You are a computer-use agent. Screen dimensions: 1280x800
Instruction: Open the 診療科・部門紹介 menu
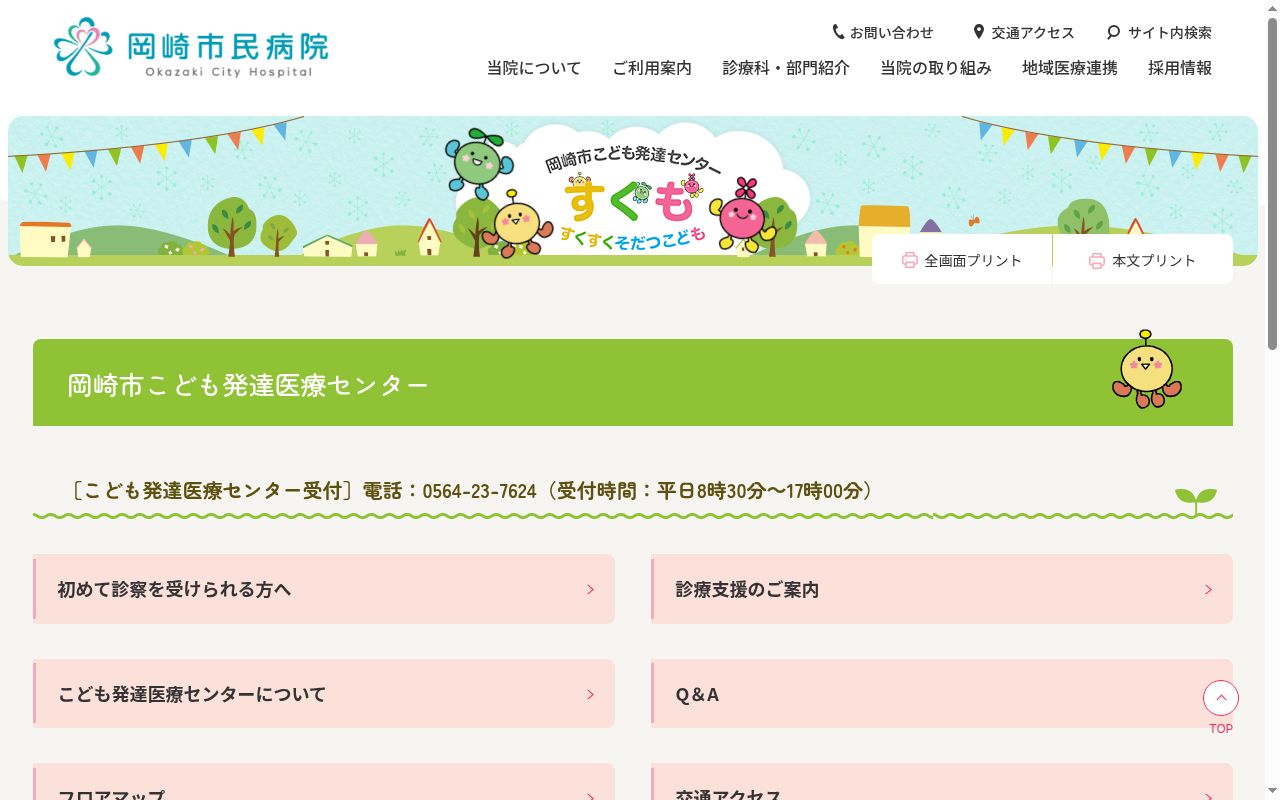tap(786, 68)
